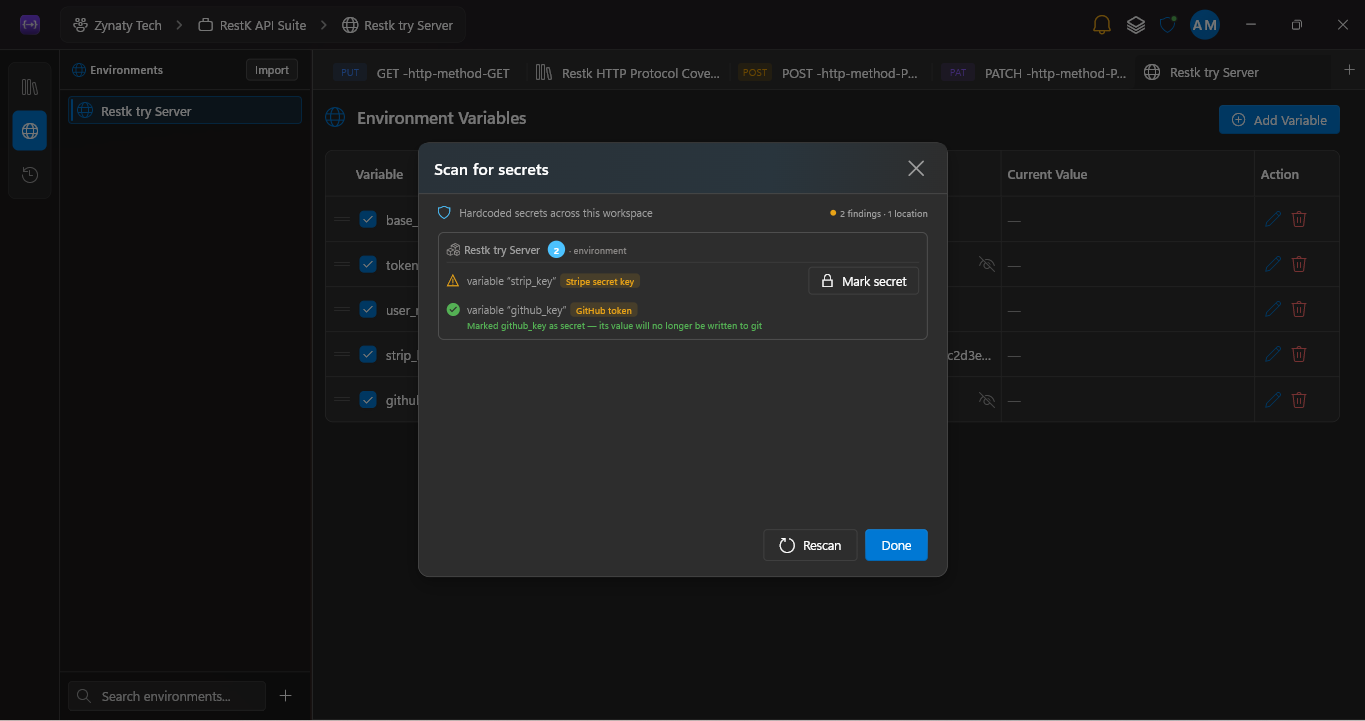The image size is (1365, 721).
Task: Click the RestK app logo icon
Action: [30, 25]
